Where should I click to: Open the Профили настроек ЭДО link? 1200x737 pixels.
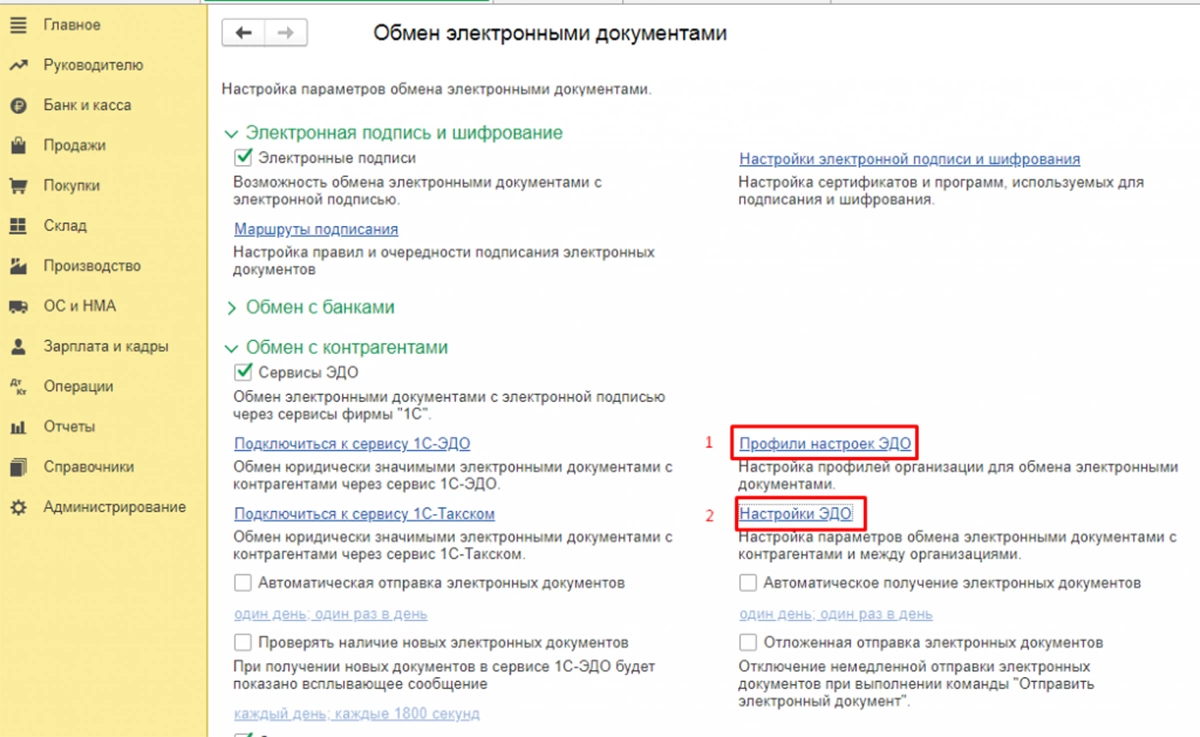[825, 443]
